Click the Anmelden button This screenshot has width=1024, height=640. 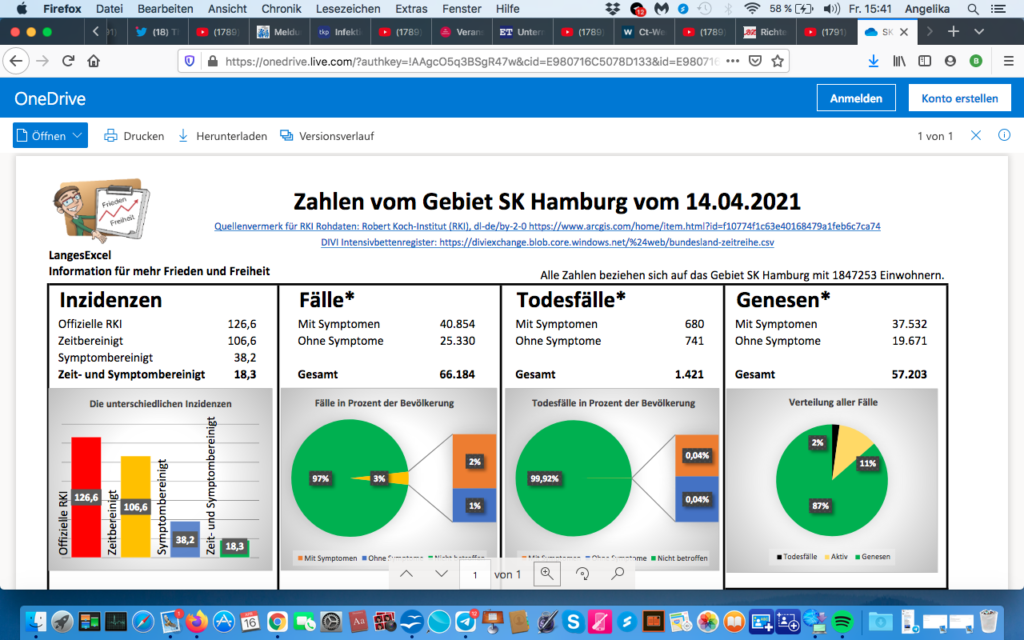(856, 98)
